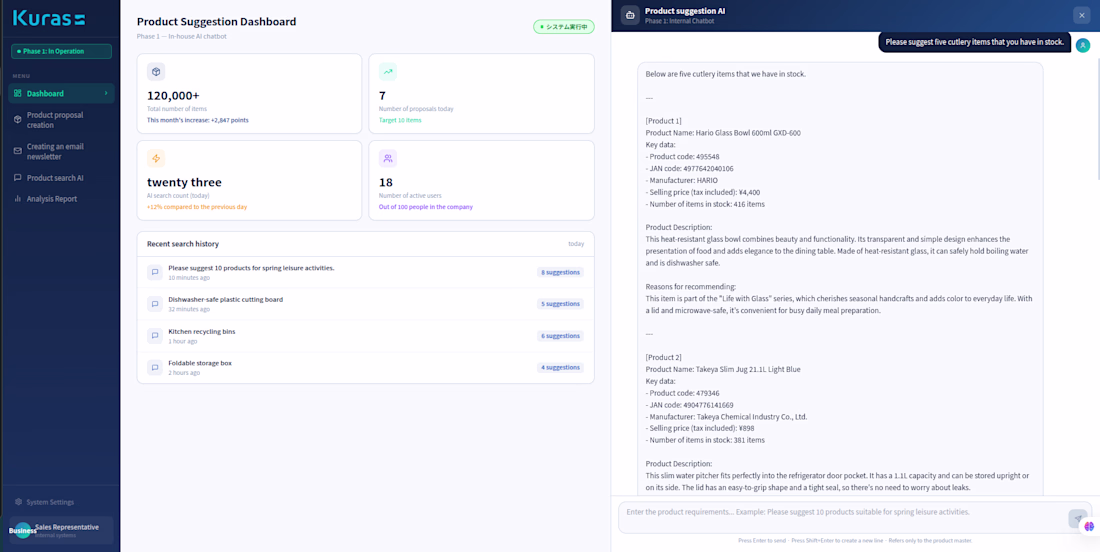Click the total items box icon

coord(156,72)
